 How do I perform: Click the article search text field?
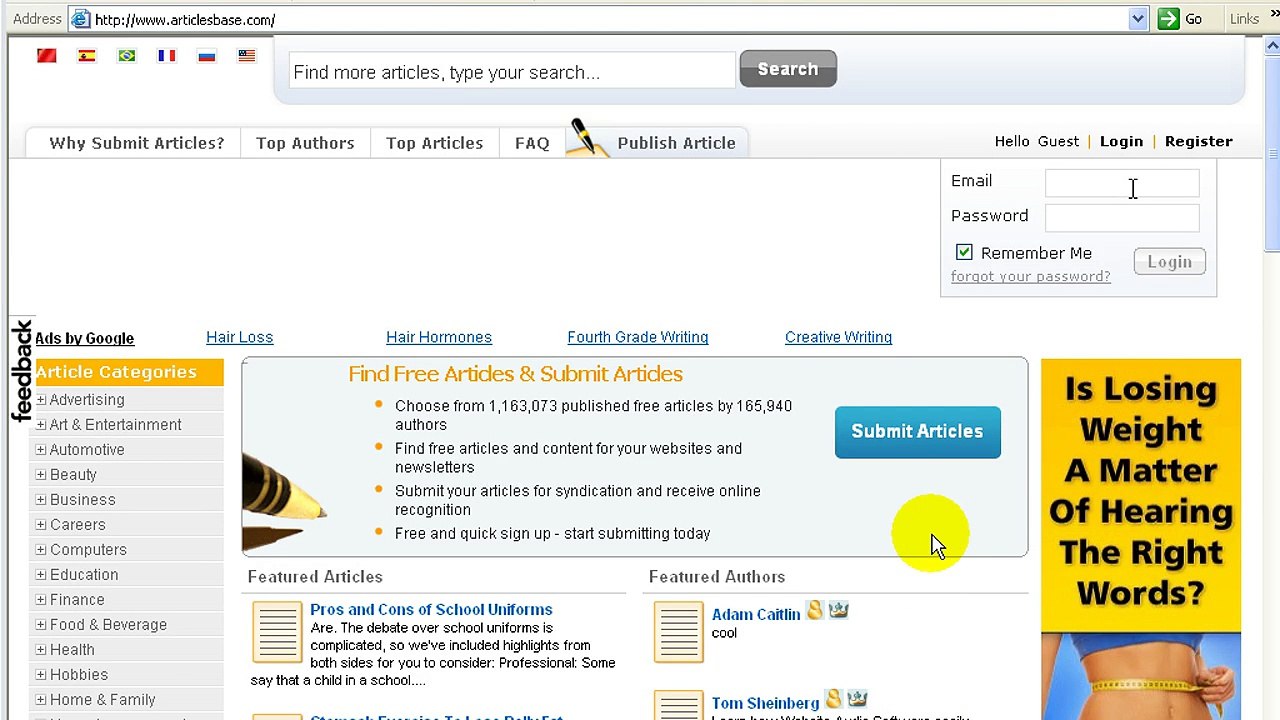coord(512,72)
